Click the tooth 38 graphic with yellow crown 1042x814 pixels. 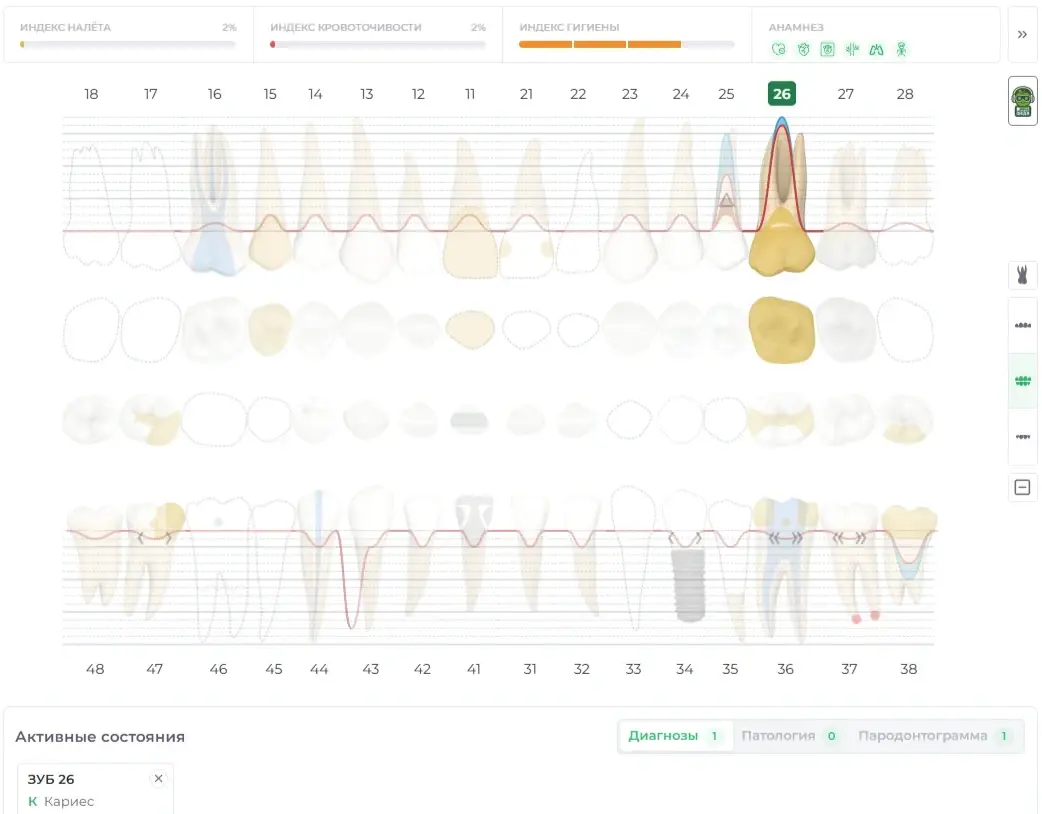(x=909, y=552)
